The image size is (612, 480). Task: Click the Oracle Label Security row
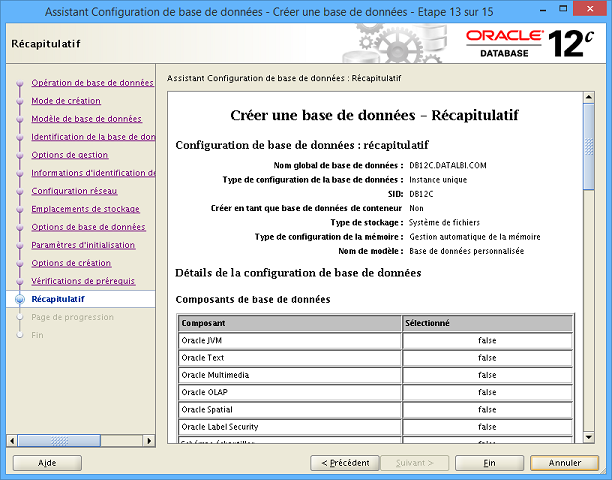375,427
